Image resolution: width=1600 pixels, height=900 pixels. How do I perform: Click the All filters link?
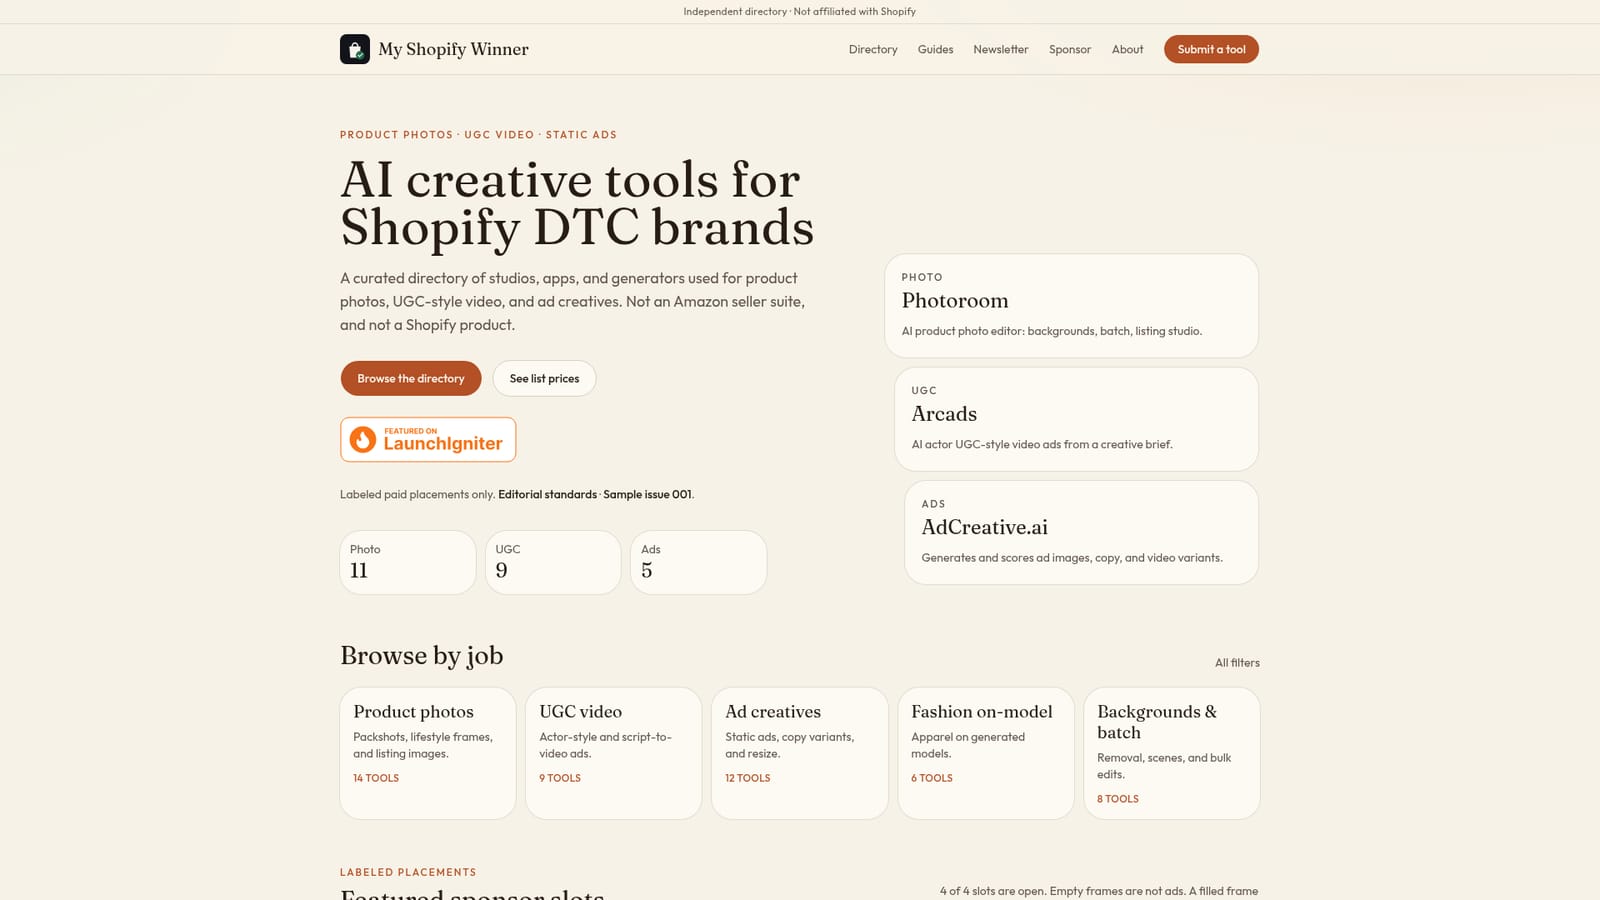point(1237,663)
